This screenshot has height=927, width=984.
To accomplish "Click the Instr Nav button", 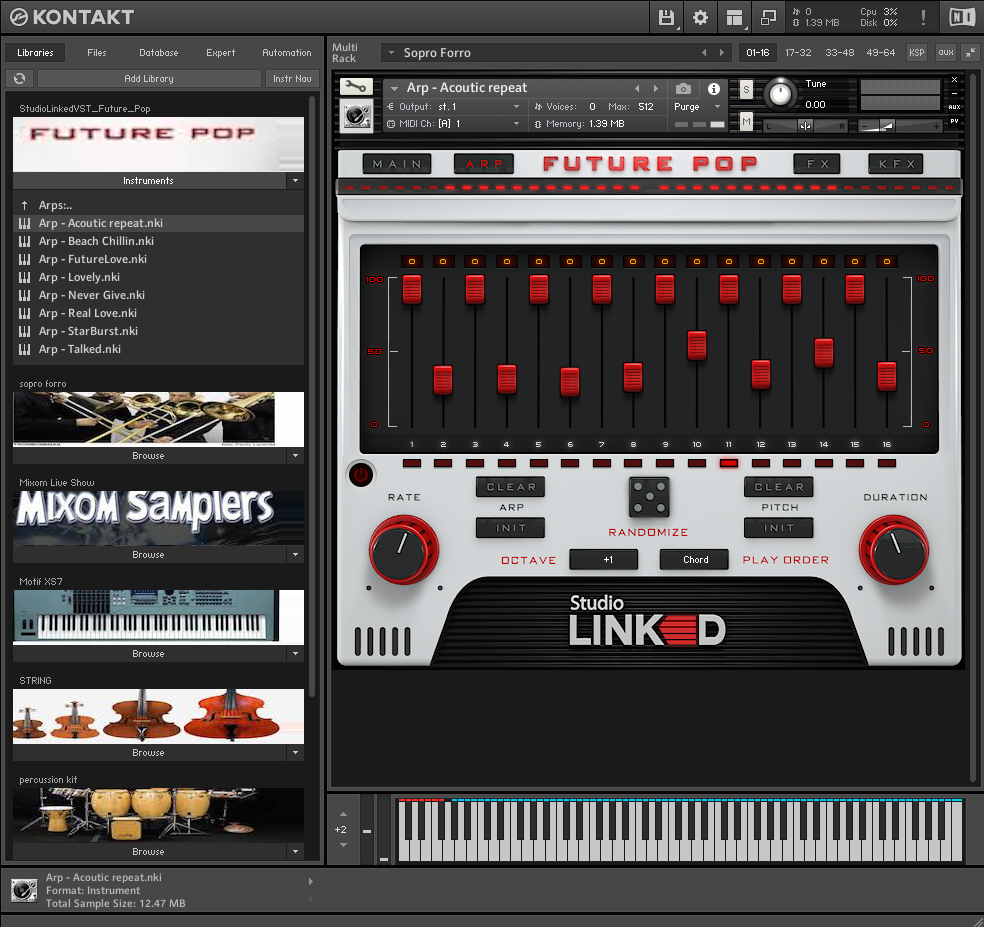I will click(x=292, y=78).
